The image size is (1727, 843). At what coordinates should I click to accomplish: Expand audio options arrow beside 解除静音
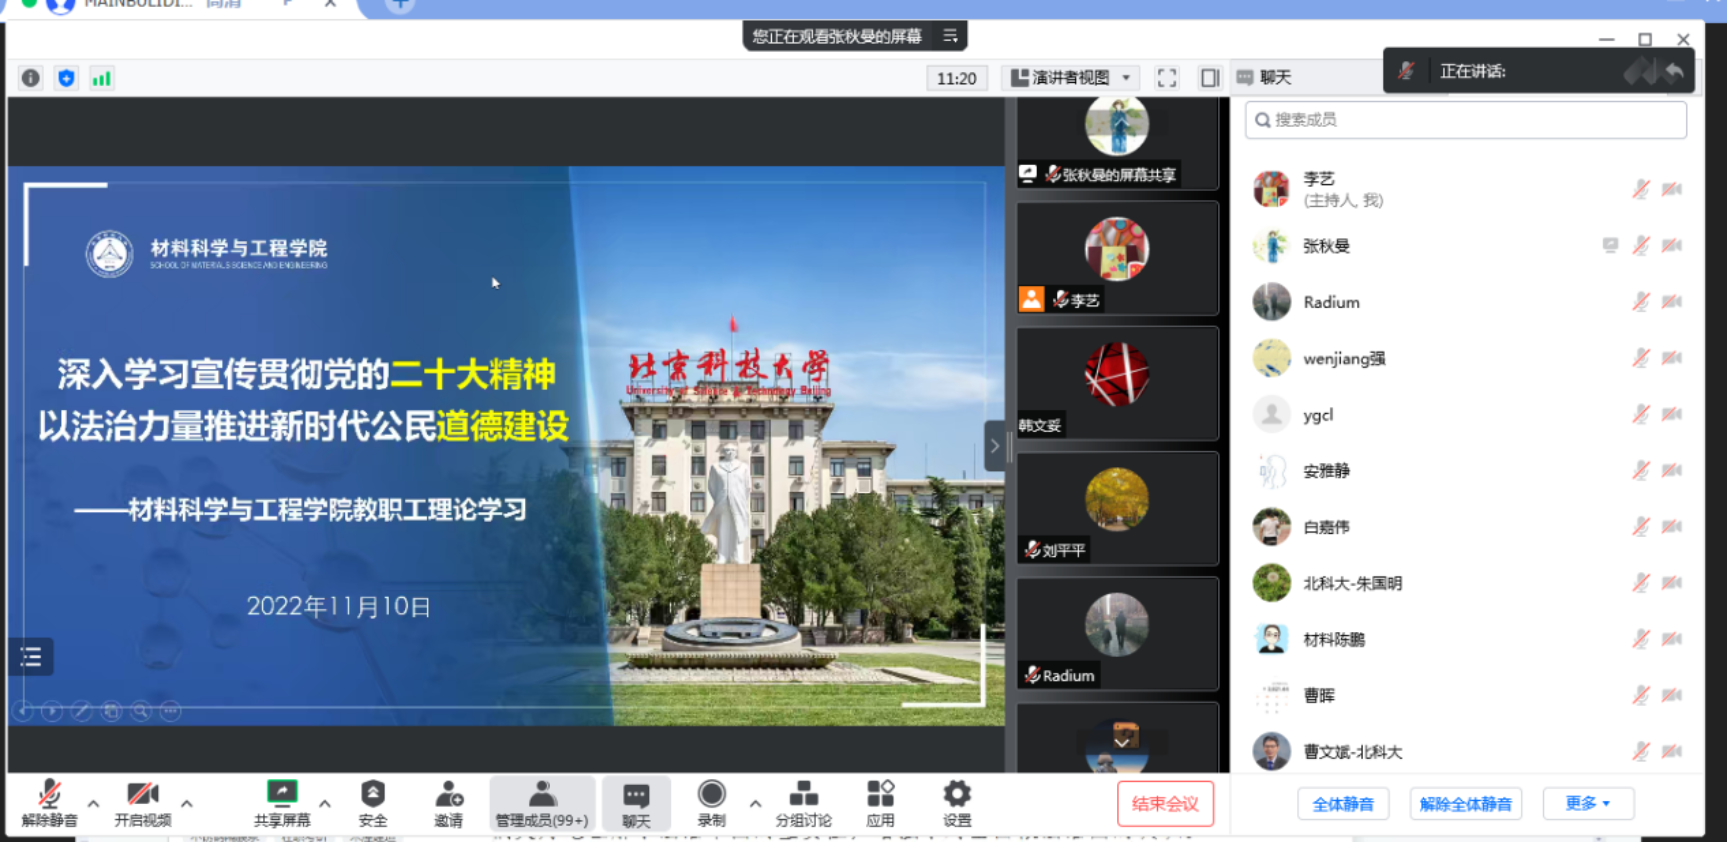(93, 803)
